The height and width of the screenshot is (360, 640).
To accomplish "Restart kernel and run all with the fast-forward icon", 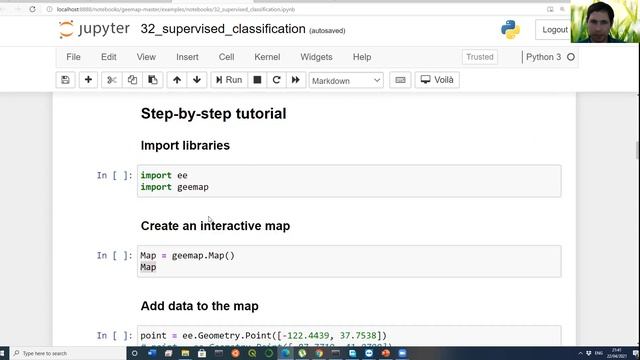I will pos(296,80).
